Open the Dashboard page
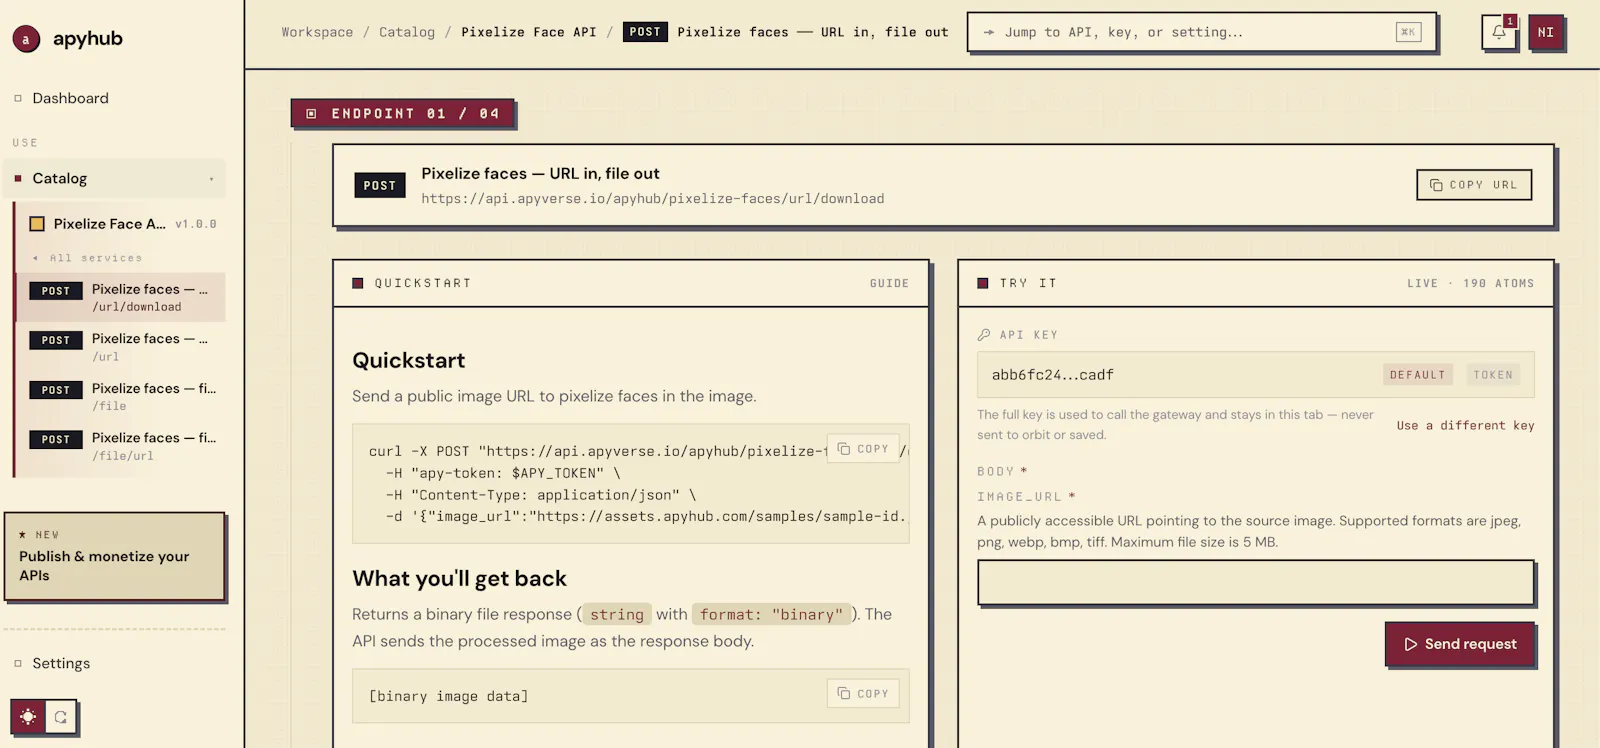 click(x=70, y=98)
